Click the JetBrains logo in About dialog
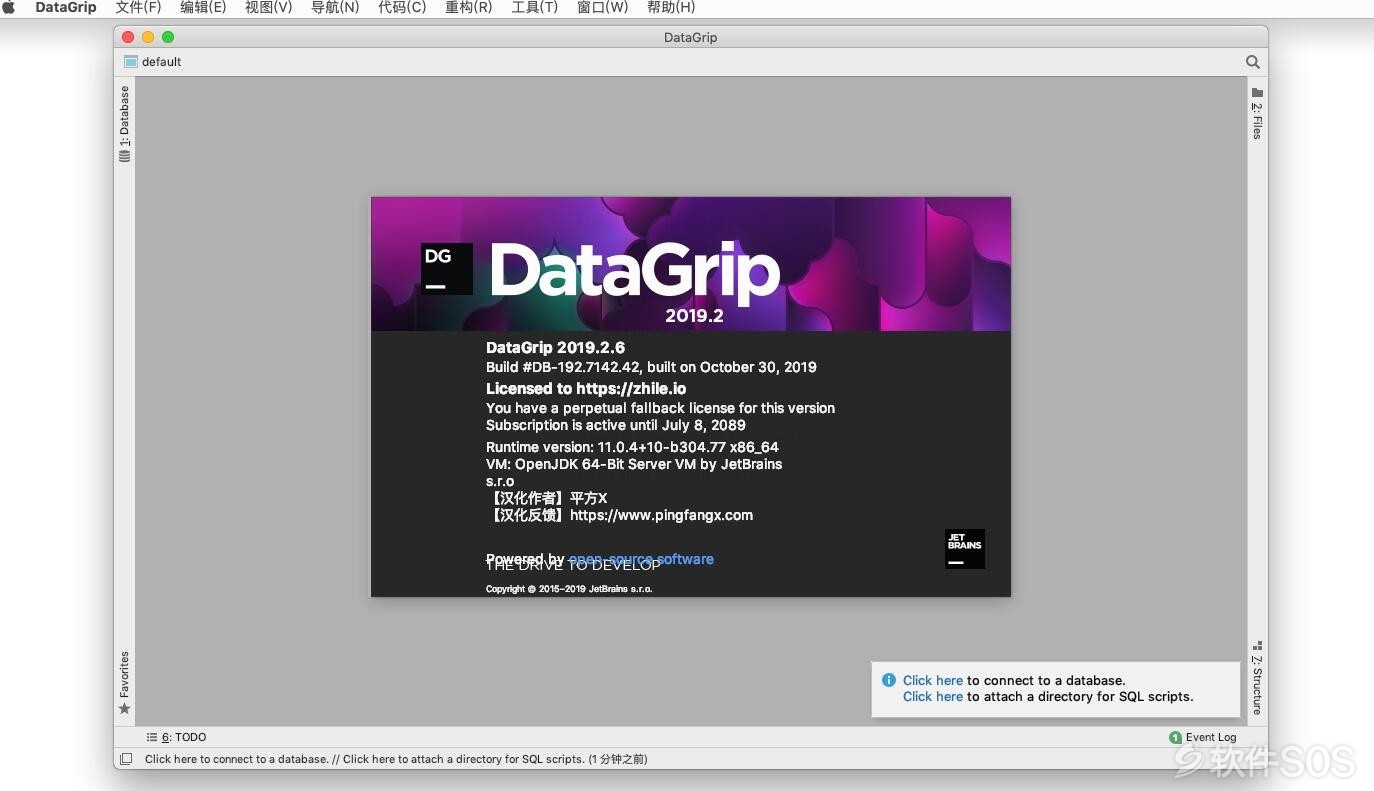This screenshot has width=1374, height=791. click(x=965, y=549)
